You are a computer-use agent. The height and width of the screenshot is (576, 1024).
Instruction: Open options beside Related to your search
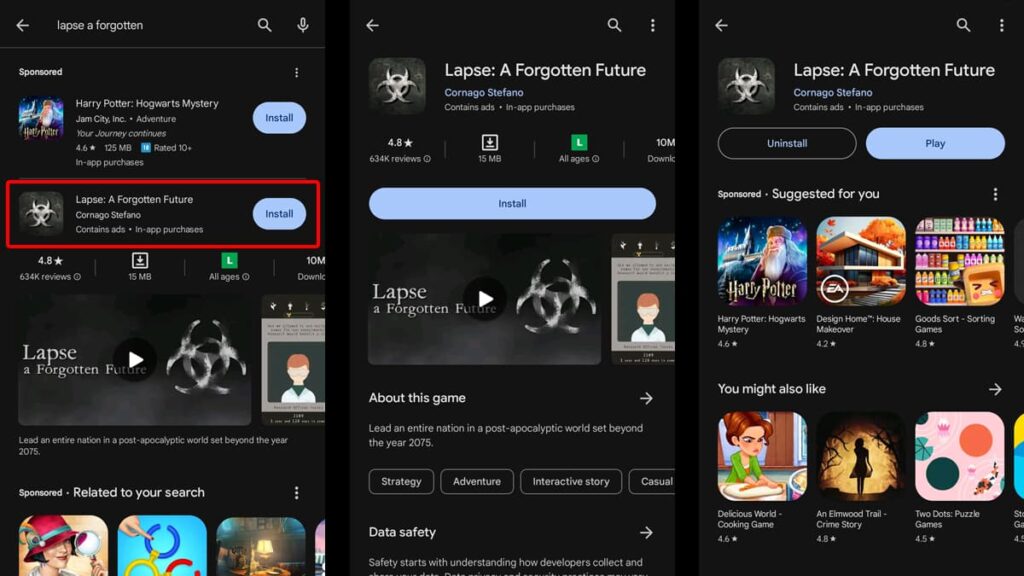point(296,493)
